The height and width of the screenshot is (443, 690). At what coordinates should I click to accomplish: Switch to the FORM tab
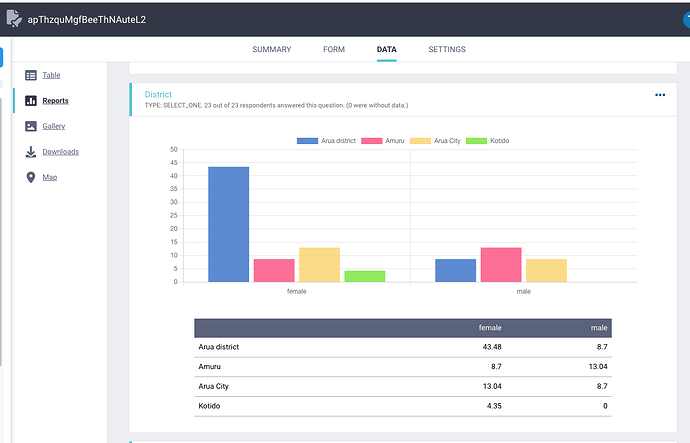click(x=334, y=49)
